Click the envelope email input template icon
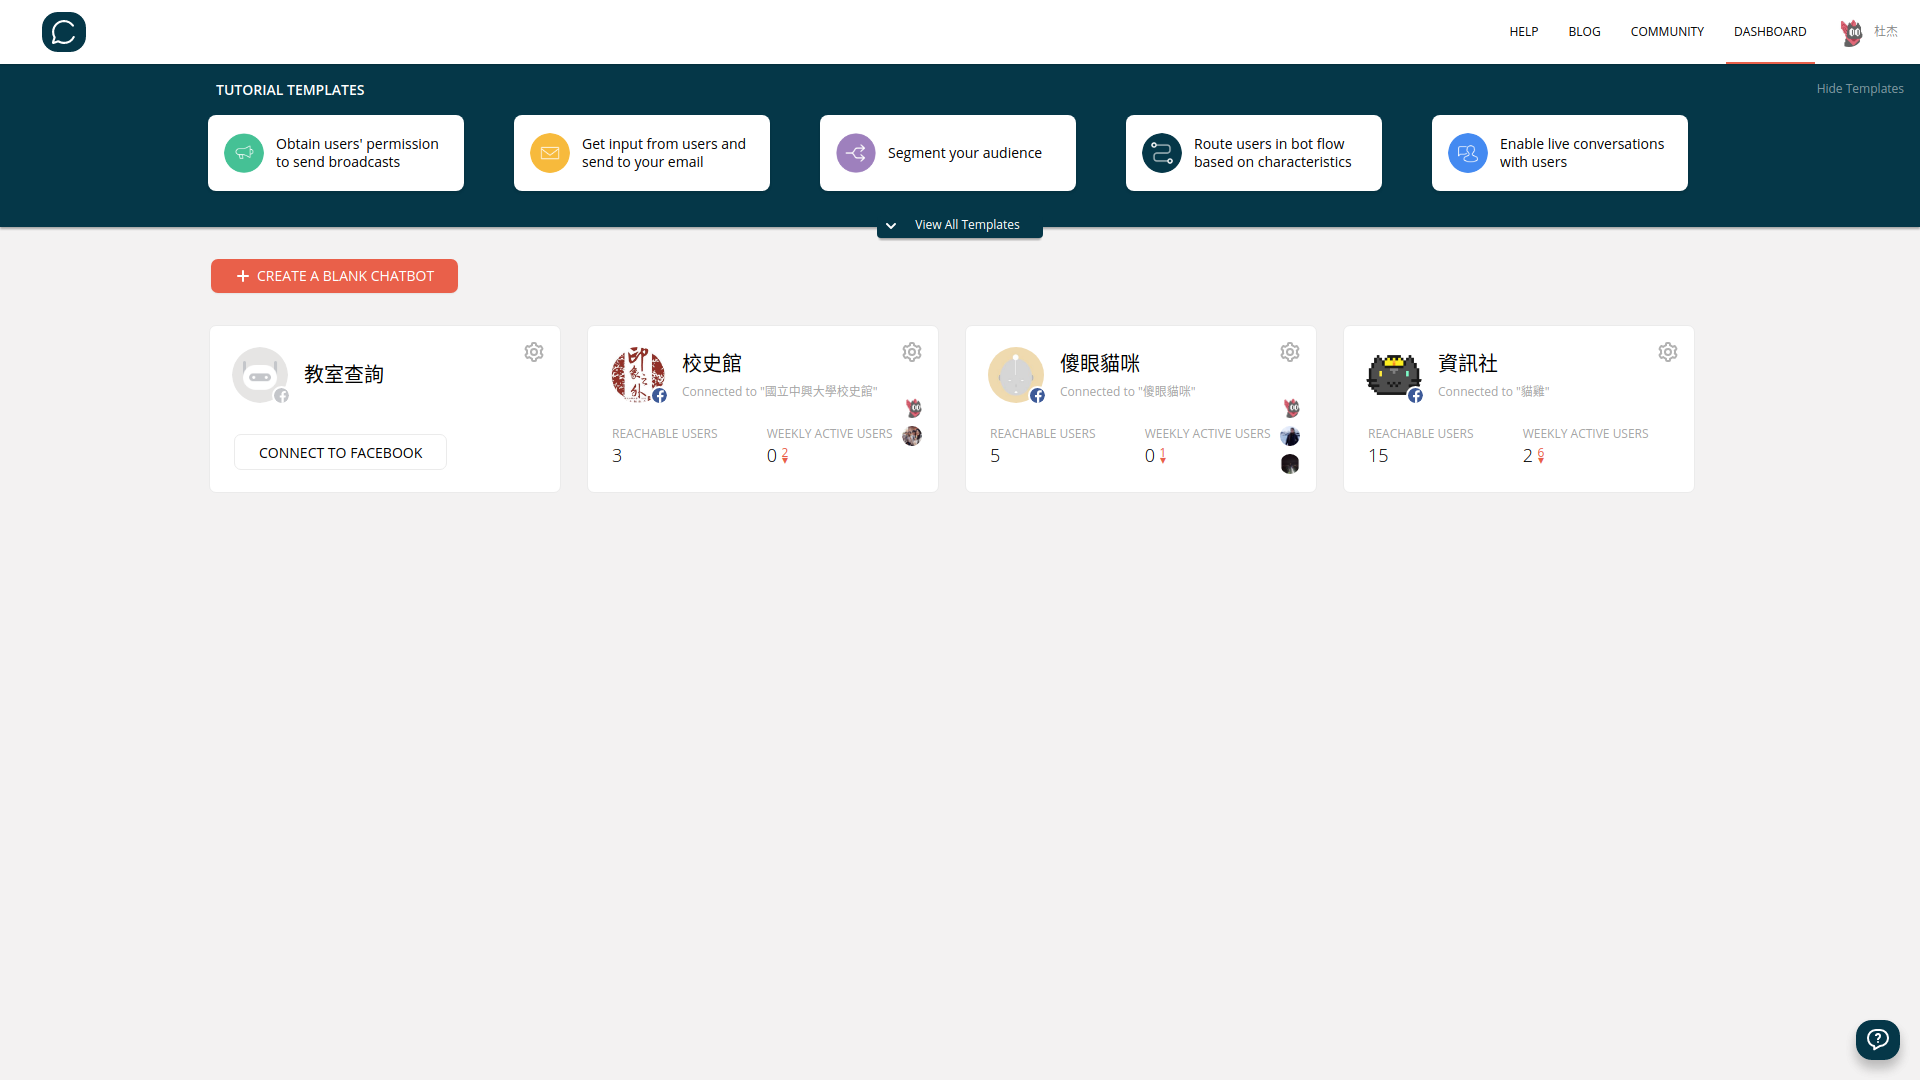This screenshot has height=1080, width=1920. [550, 153]
